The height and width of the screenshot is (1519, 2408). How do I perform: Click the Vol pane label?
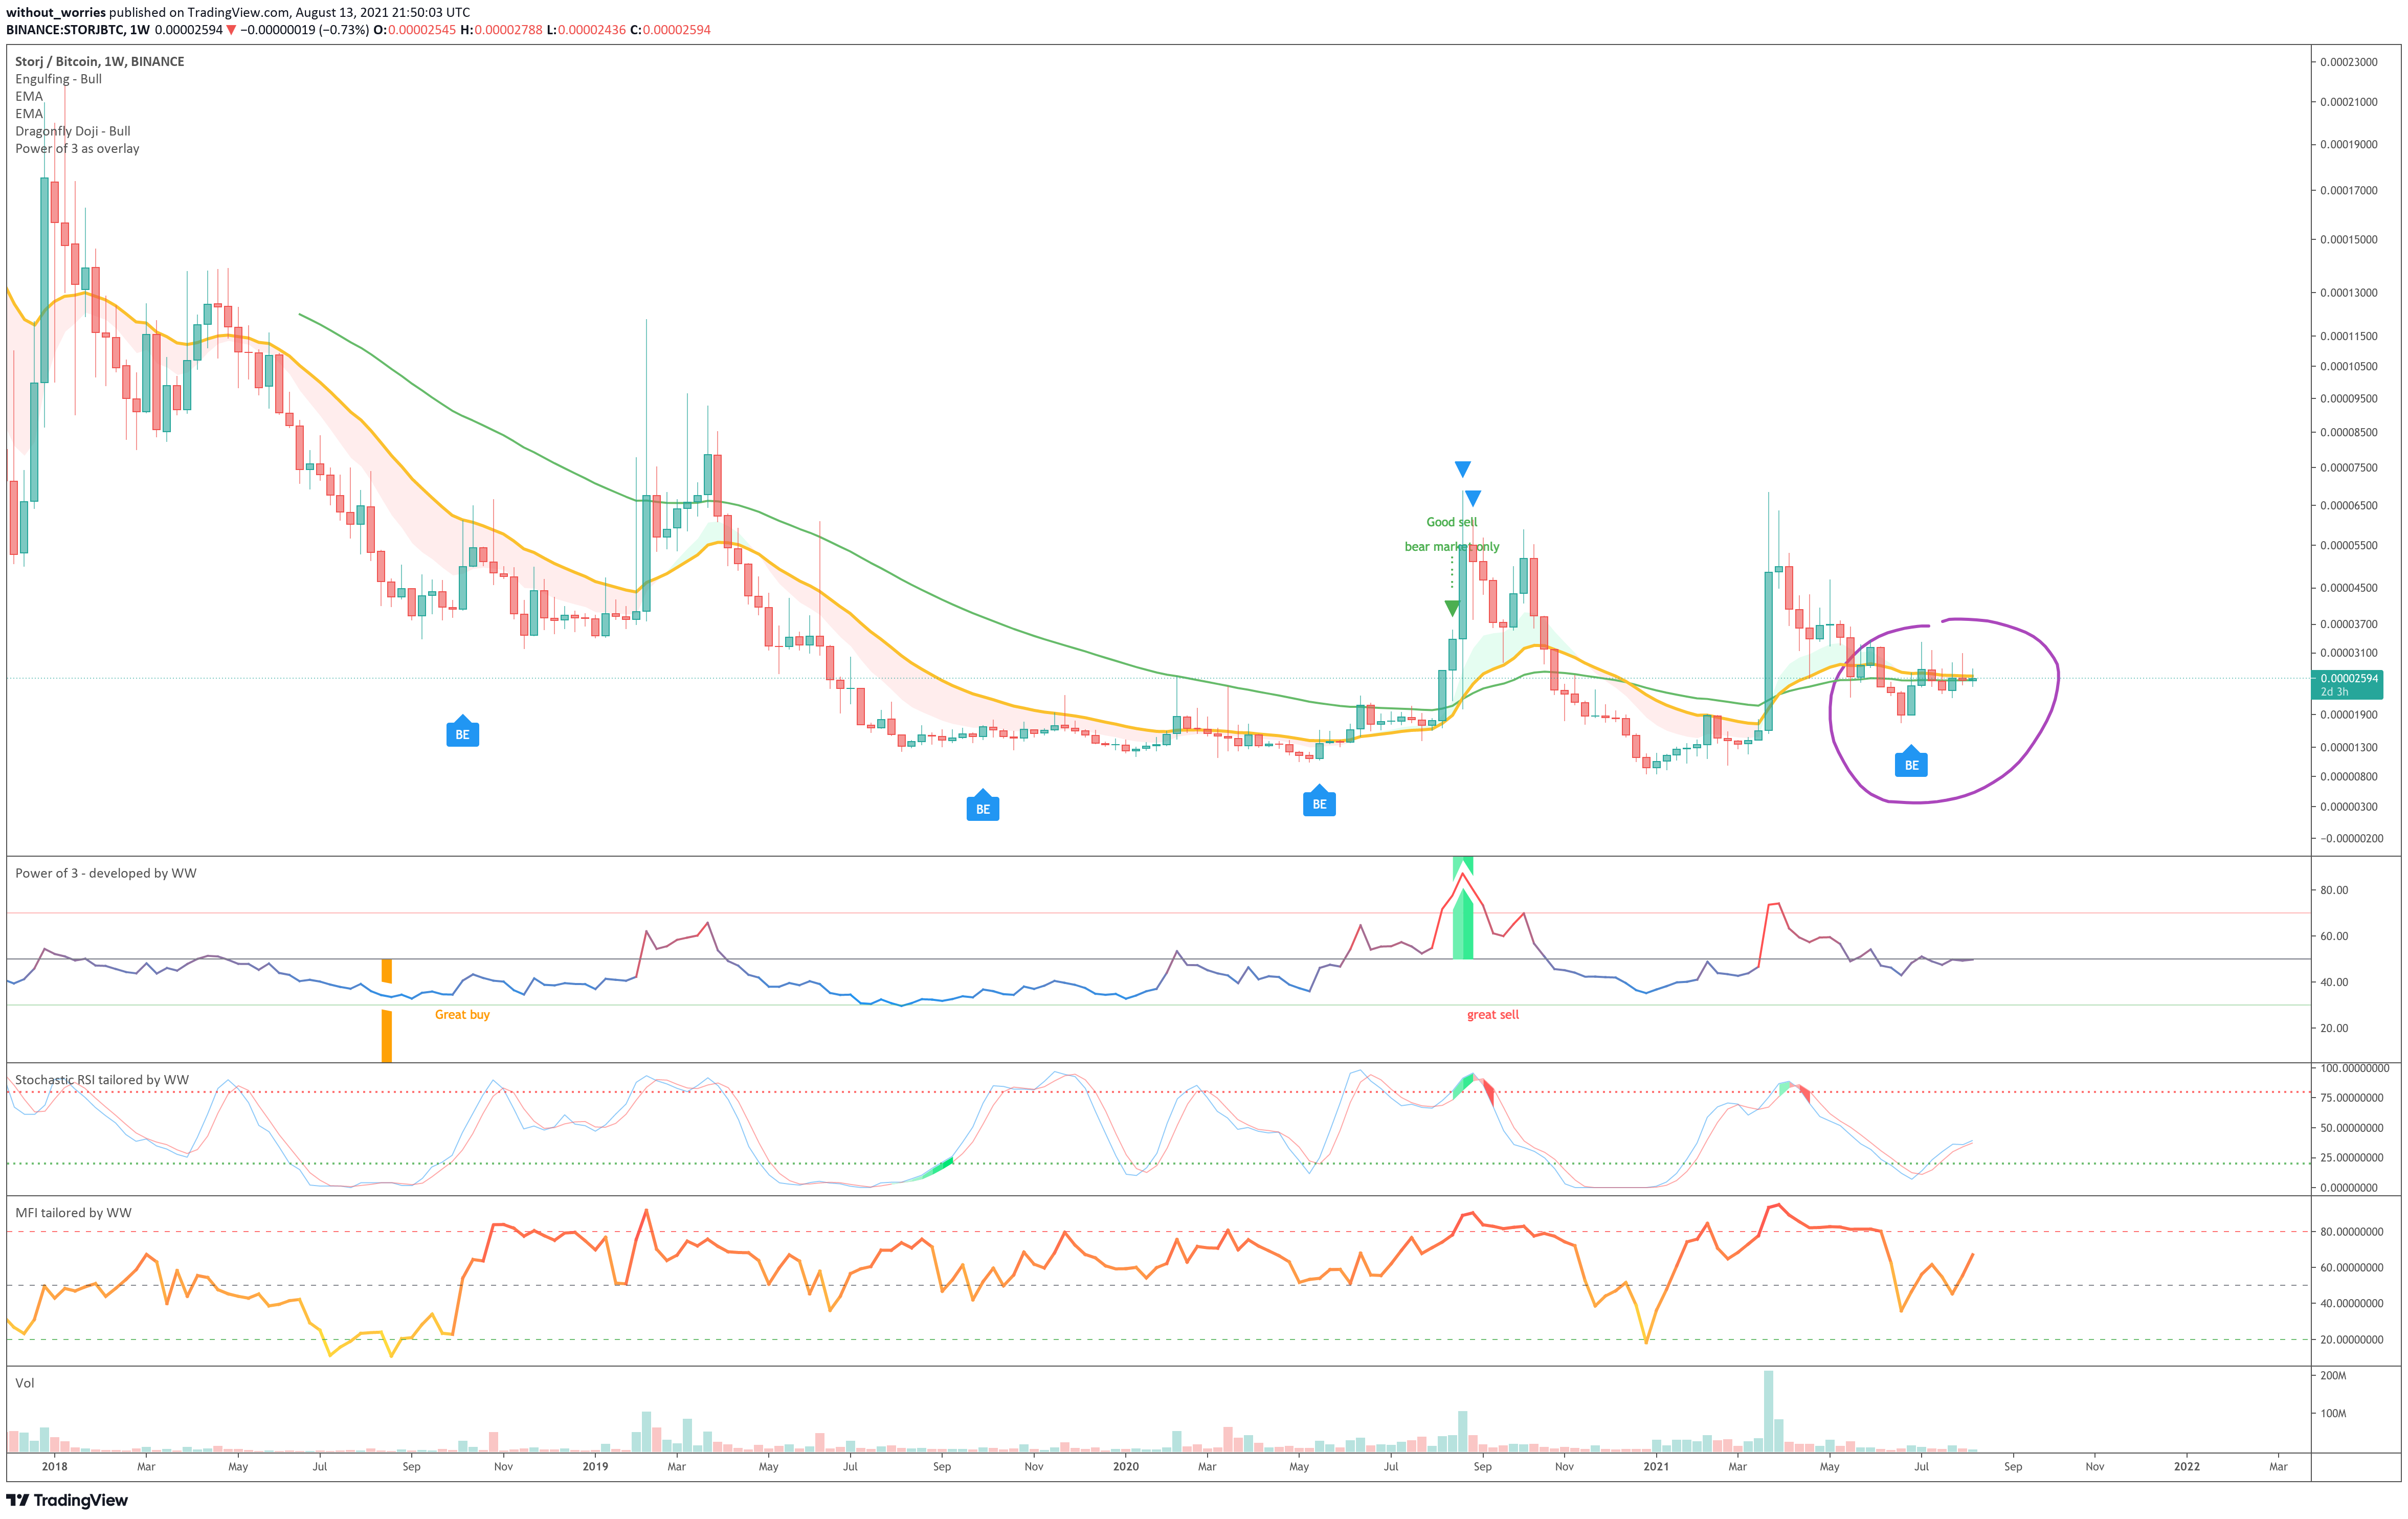pyautogui.click(x=24, y=1383)
